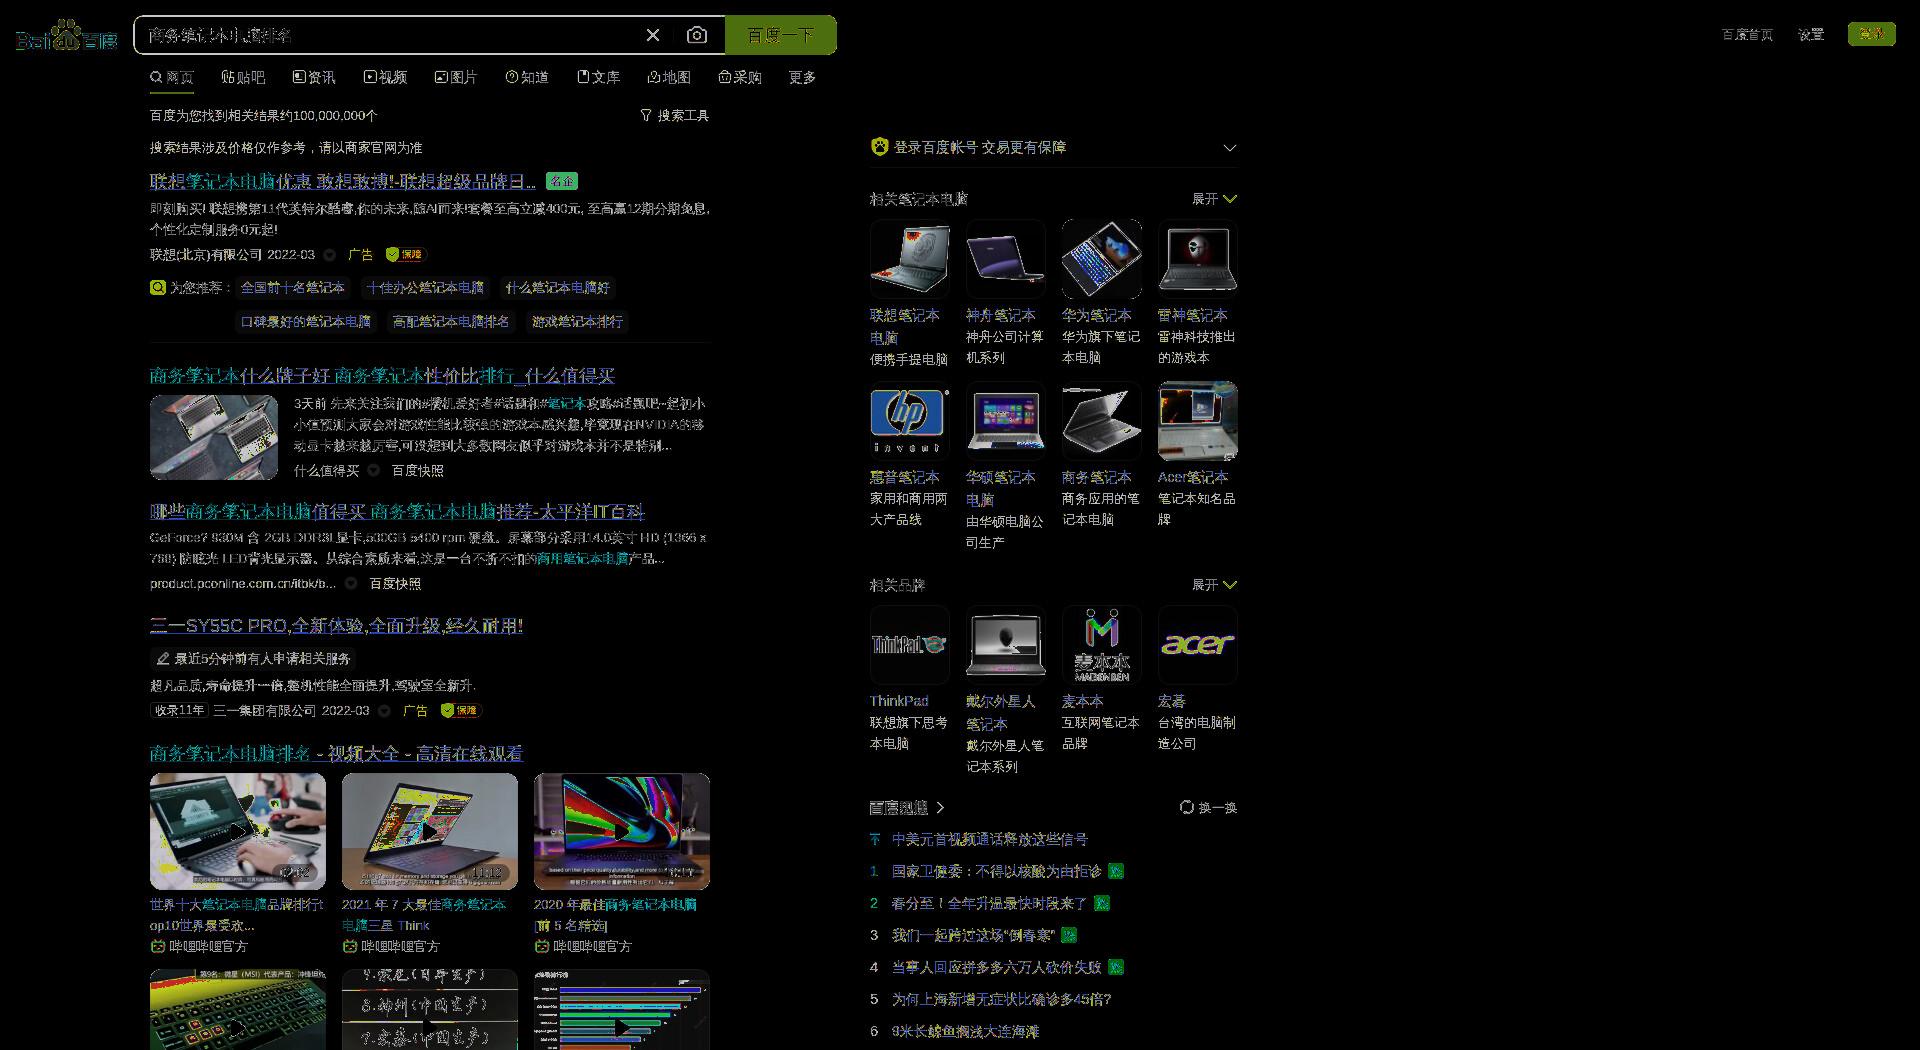This screenshot has width=1920, height=1050.
Task: Click the Baidu logo
Action: [x=67, y=36]
